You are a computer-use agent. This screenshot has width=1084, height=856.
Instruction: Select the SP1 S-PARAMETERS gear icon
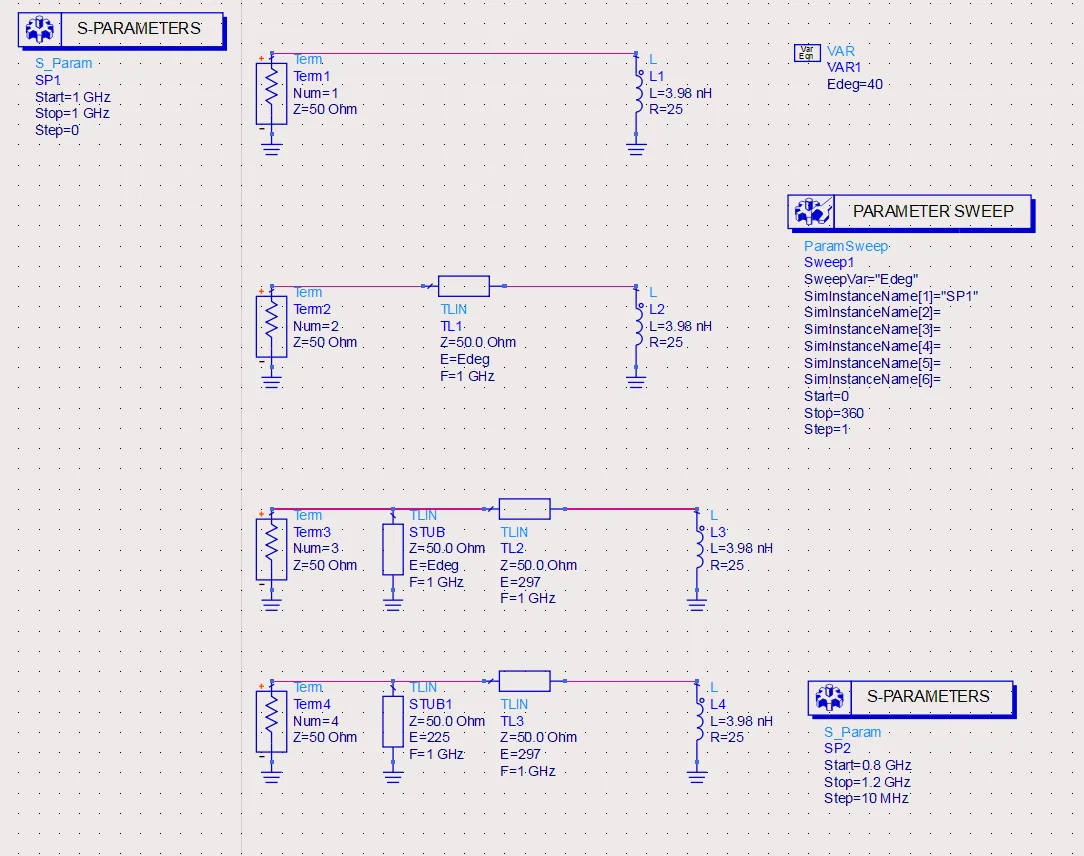pyautogui.click(x=40, y=30)
